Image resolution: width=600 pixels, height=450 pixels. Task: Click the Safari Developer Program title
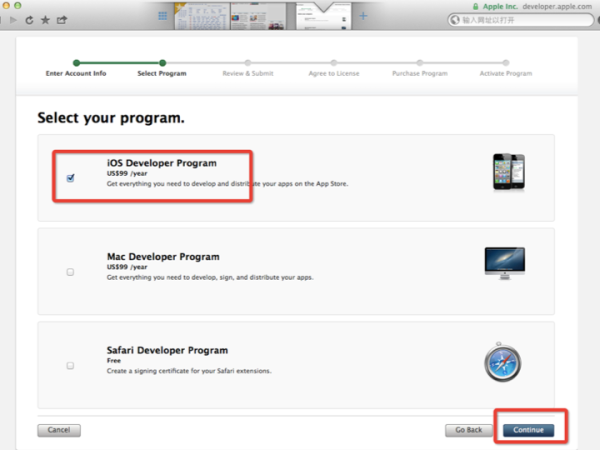(x=167, y=351)
